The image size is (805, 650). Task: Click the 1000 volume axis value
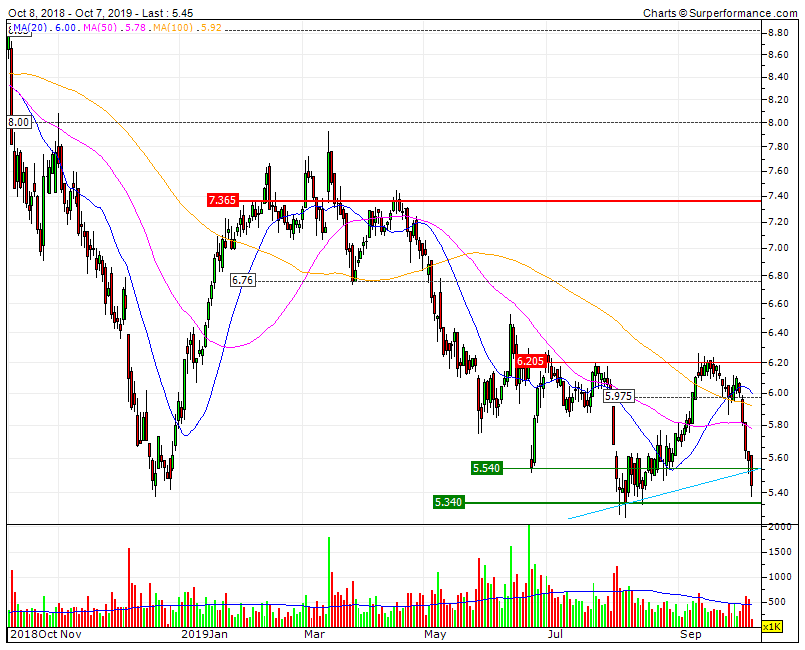(779, 577)
